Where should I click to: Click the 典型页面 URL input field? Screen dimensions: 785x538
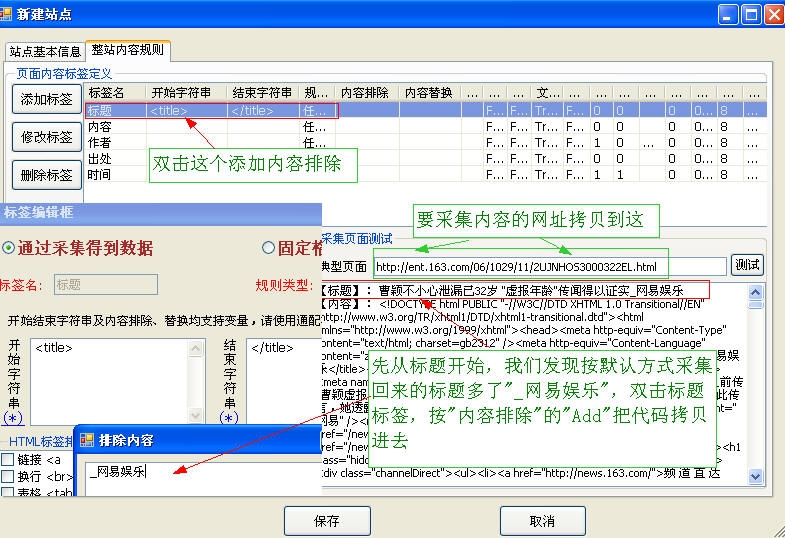550,266
